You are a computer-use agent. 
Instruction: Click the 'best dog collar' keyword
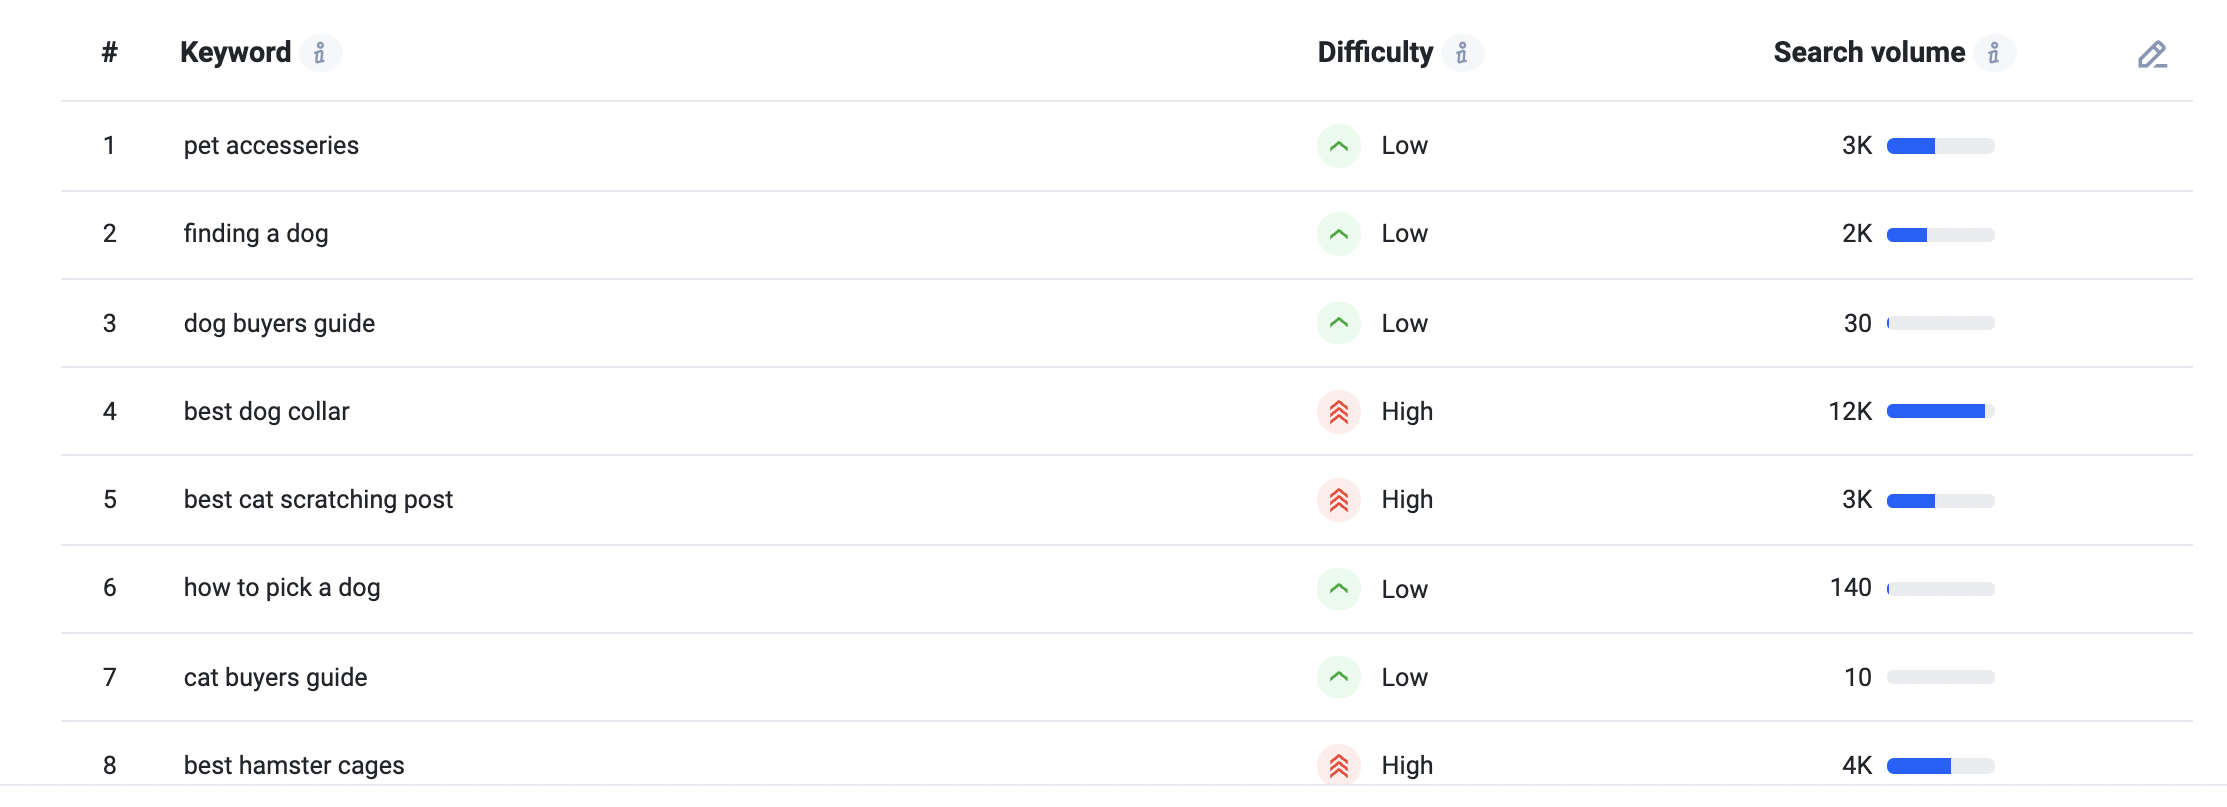point(266,412)
